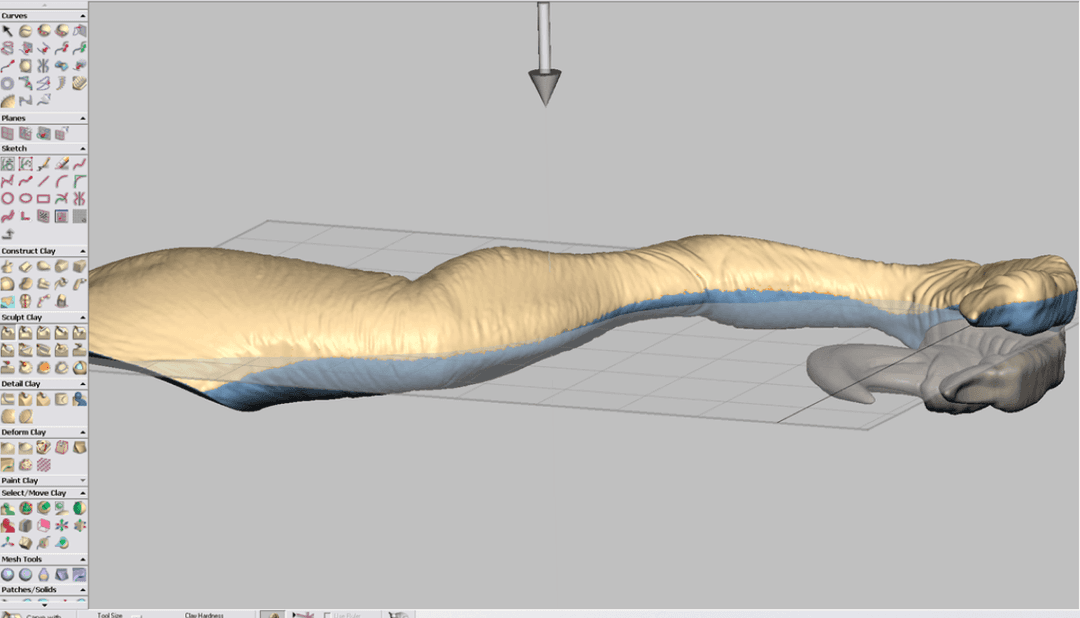Select the orange fish-shaped tool in Sculpt Clay
The width and height of the screenshot is (1080, 618).
(45, 365)
